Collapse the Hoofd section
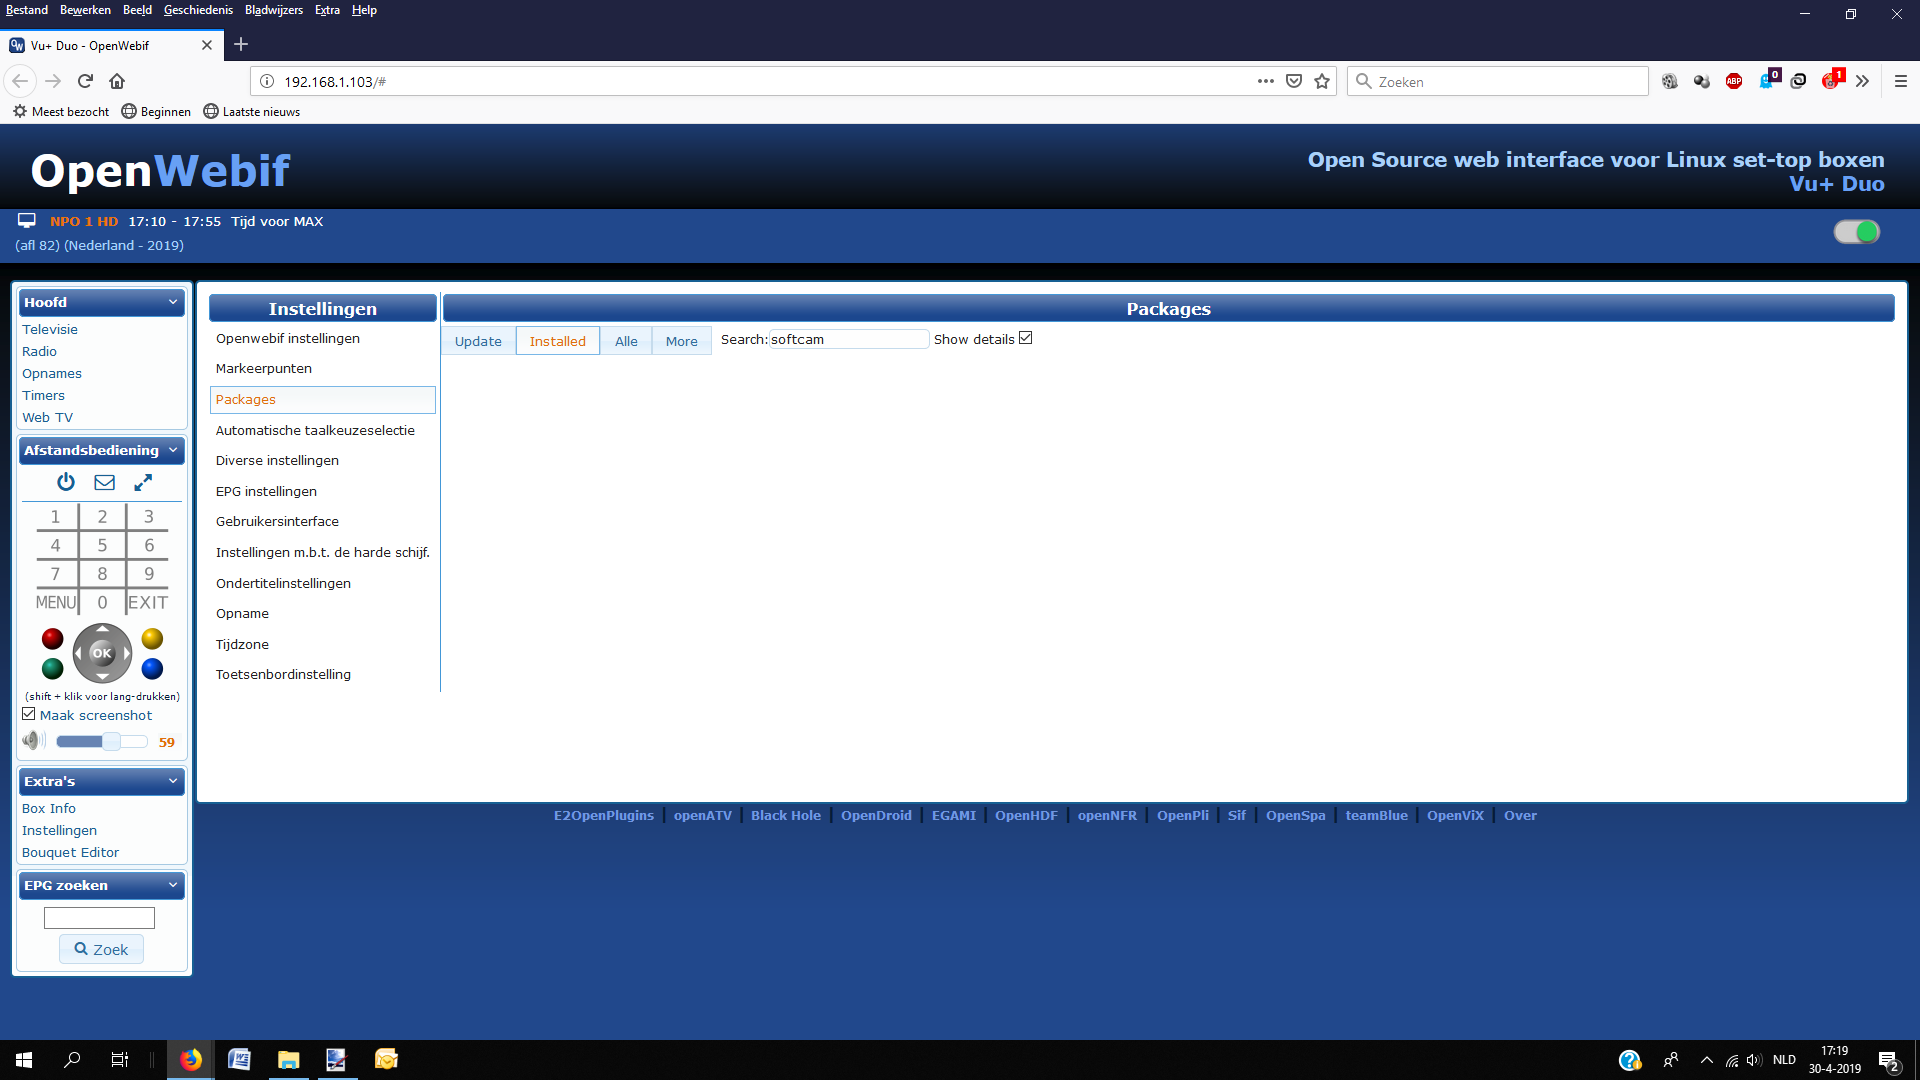1920x1080 pixels. coord(173,302)
